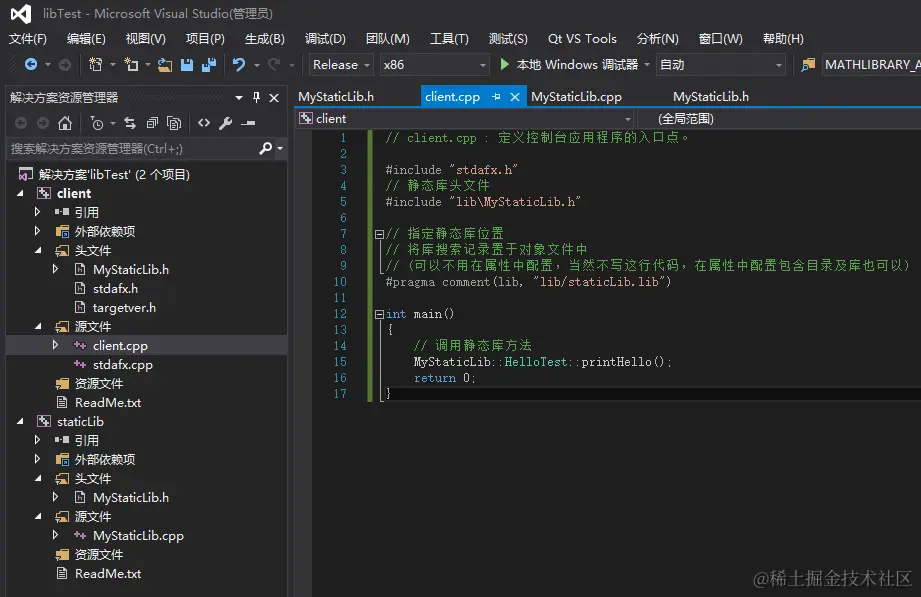Open the Qt VS Tools menu
The image size is (921, 597).
pos(582,39)
